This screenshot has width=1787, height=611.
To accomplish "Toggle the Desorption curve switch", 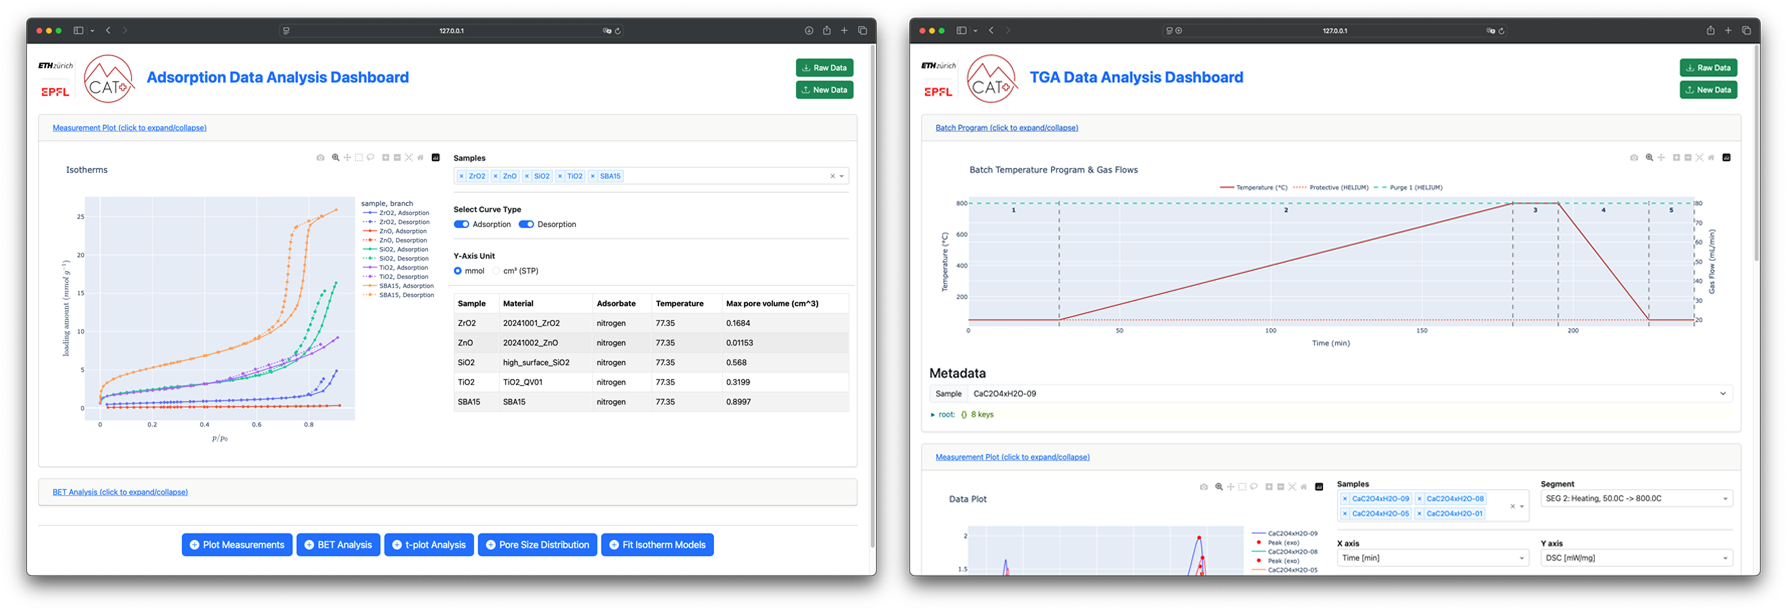I will (x=526, y=224).
